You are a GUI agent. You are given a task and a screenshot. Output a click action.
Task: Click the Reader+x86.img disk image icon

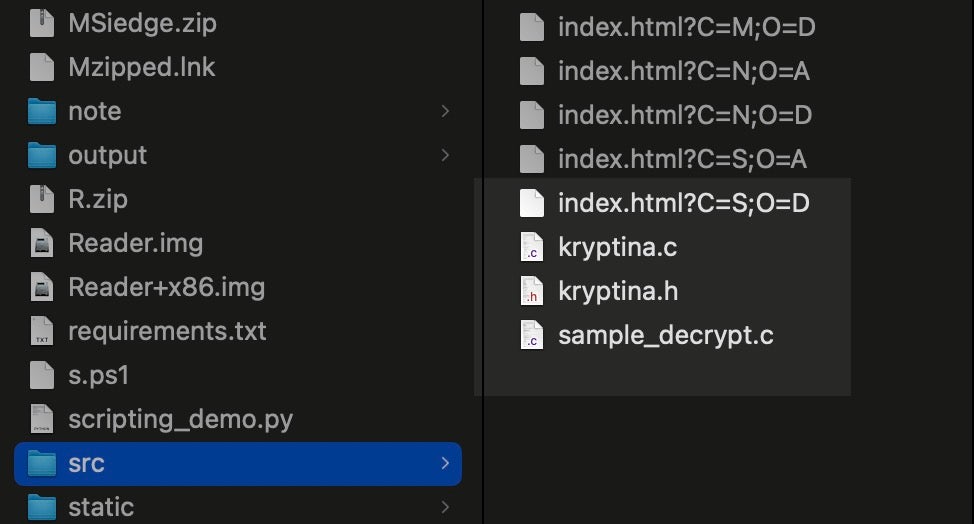(41, 287)
